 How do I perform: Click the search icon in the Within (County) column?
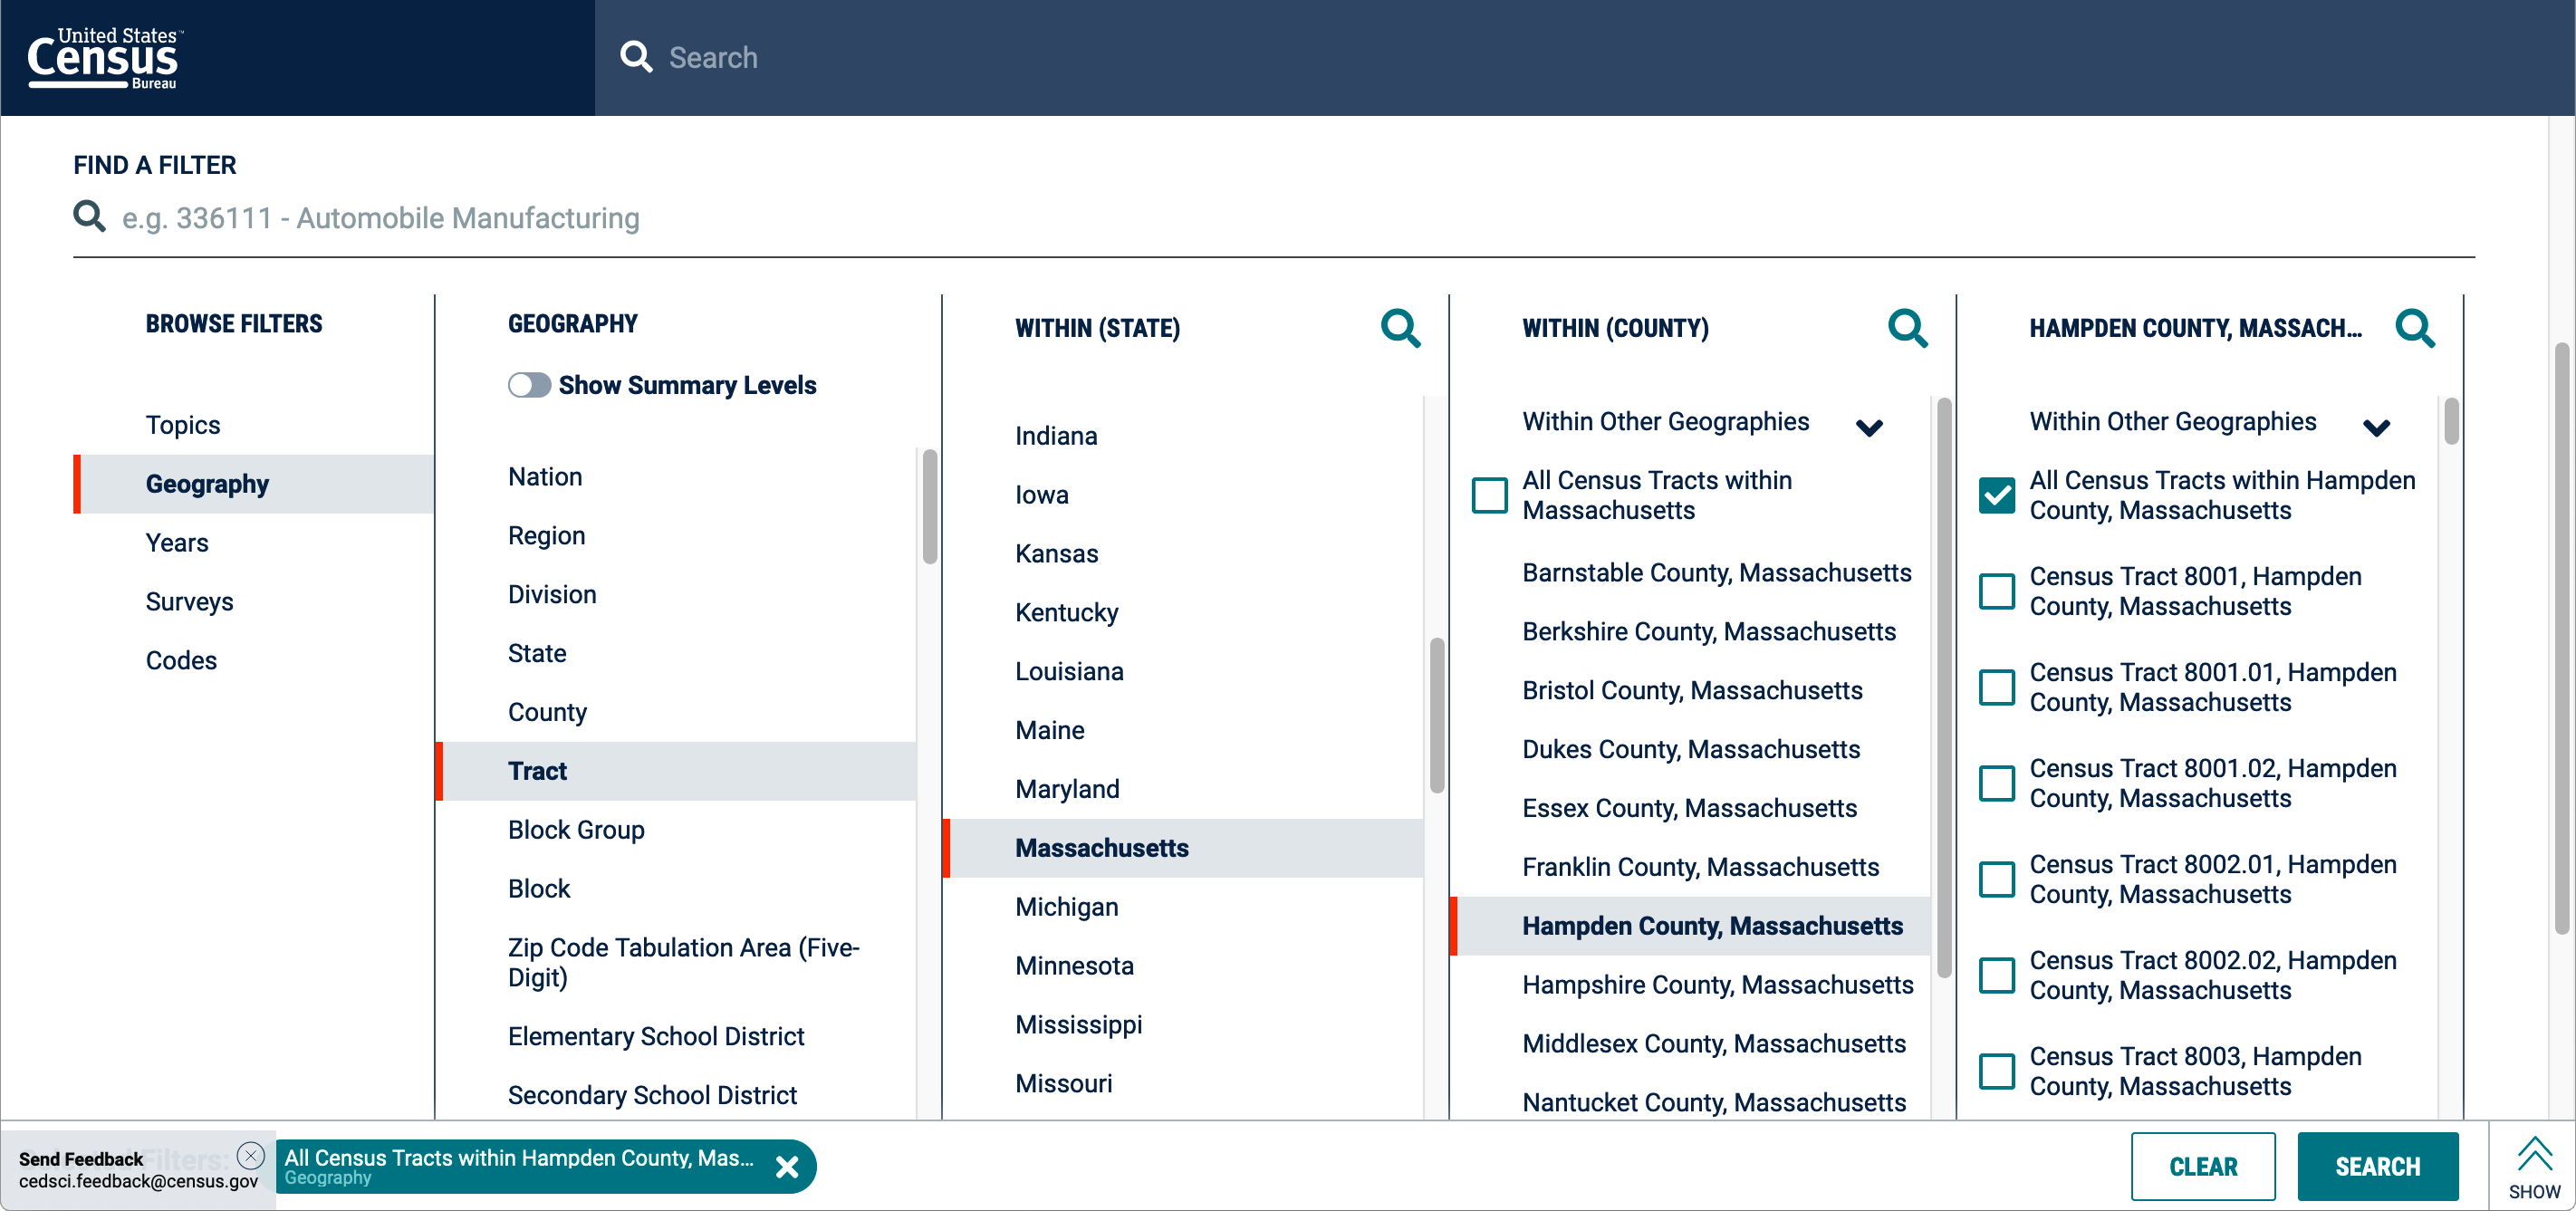[x=1908, y=328]
